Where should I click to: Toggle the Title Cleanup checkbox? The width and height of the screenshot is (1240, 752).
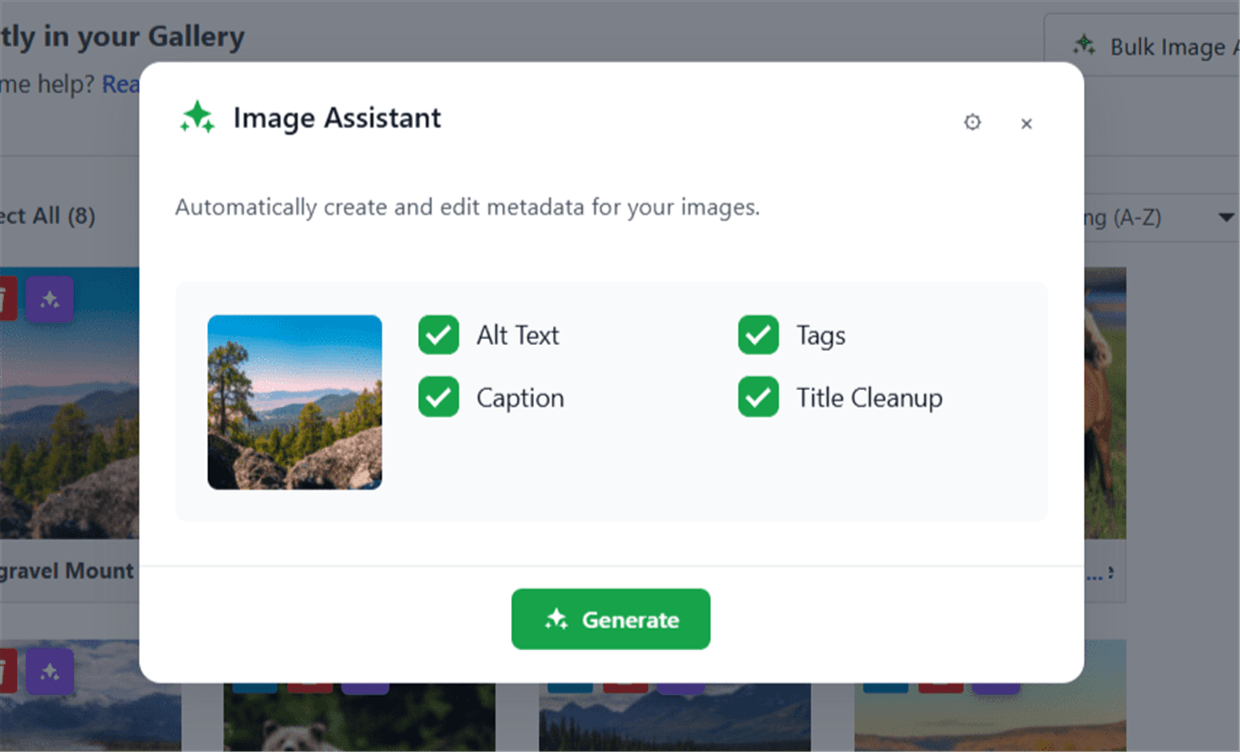point(758,397)
